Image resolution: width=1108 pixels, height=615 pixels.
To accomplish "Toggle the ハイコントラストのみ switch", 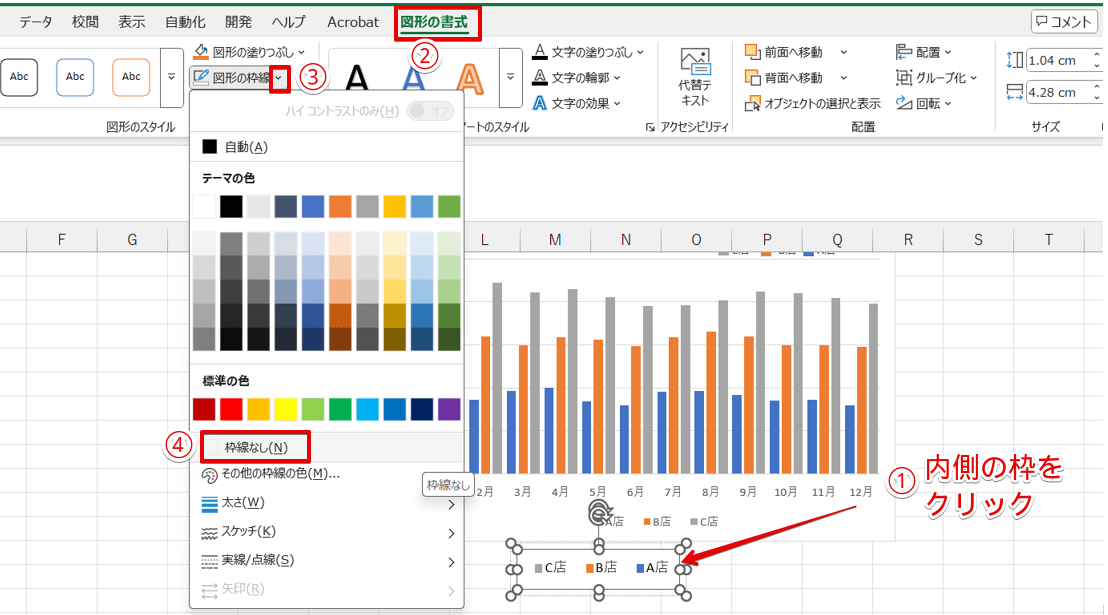I will (429, 111).
